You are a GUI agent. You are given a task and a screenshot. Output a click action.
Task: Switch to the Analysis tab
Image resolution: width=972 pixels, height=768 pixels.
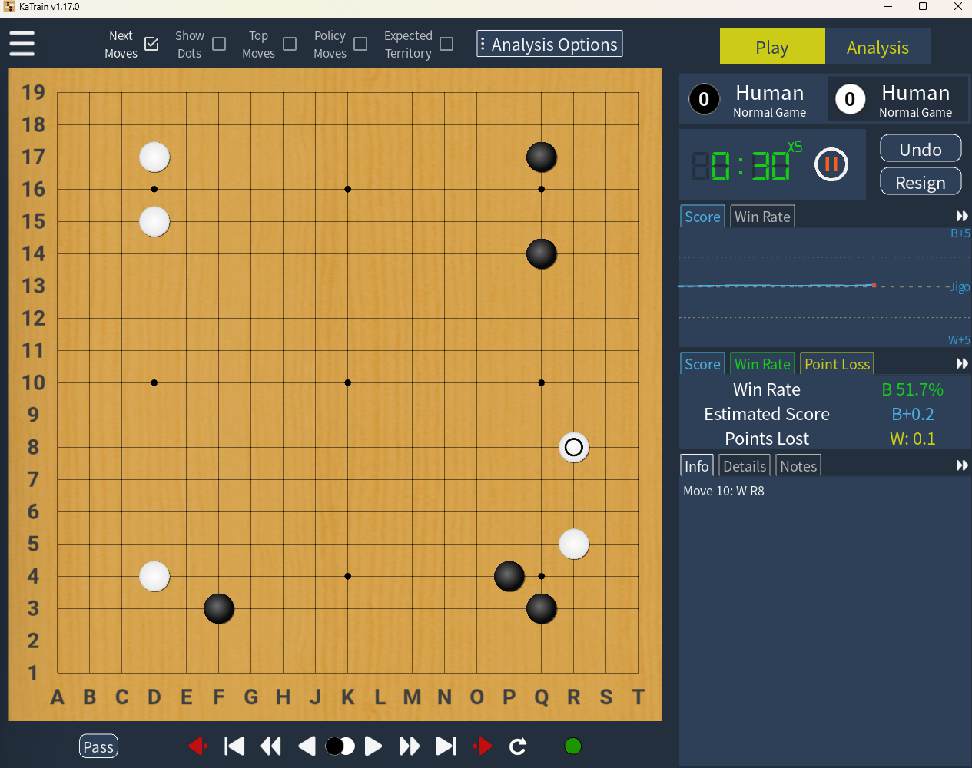click(877, 47)
